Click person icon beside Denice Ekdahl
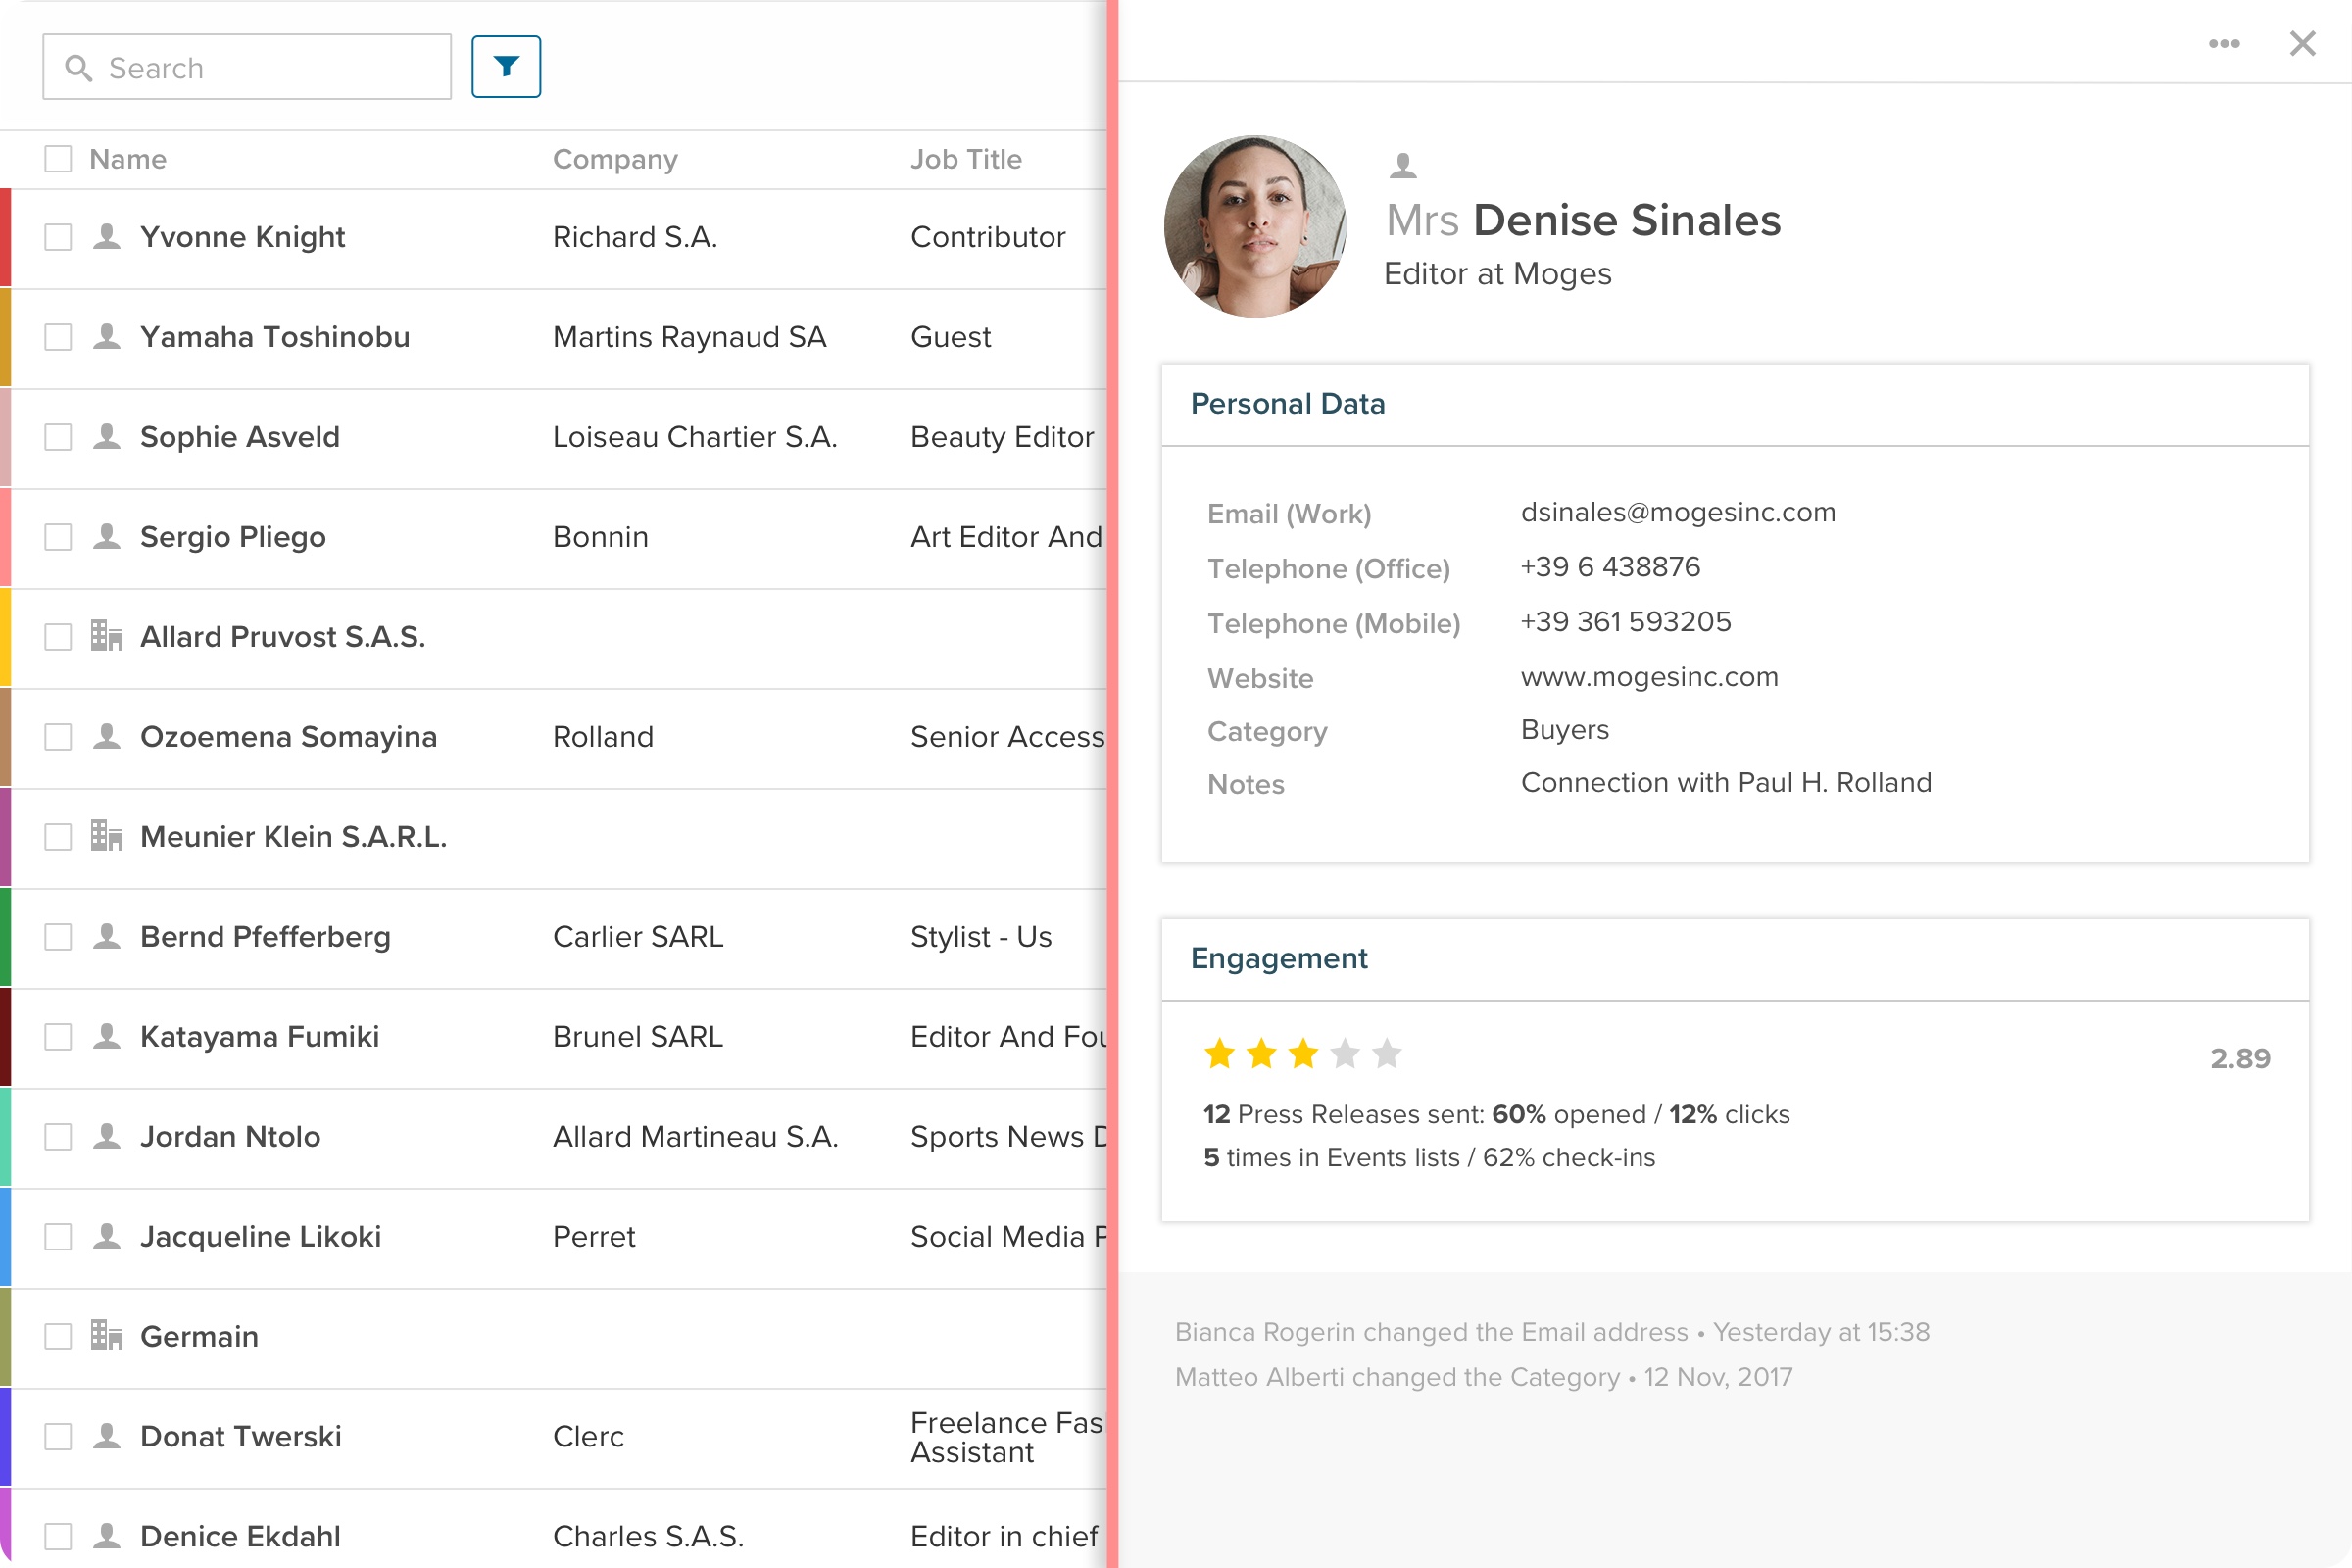 click(x=107, y=1536)
